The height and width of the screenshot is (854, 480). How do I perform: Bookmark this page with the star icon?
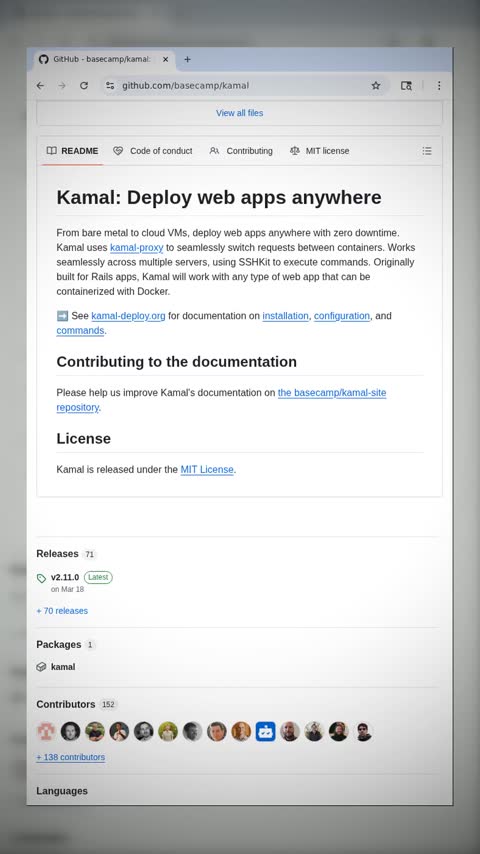click(376, 86)
